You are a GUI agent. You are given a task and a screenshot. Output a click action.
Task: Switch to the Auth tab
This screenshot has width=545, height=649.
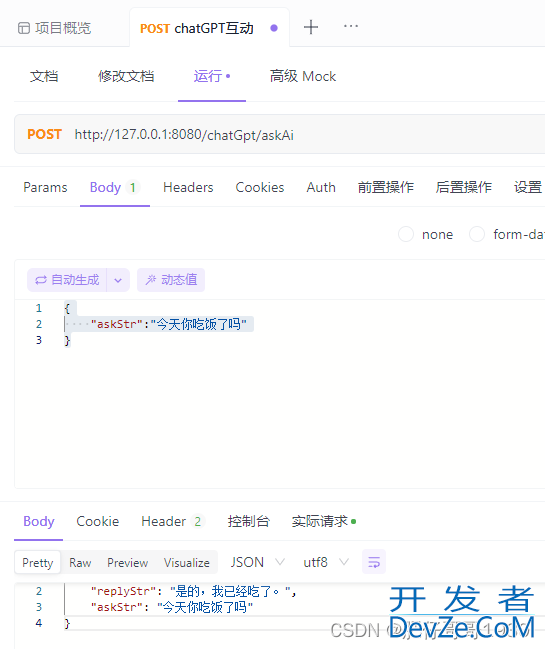321,187
